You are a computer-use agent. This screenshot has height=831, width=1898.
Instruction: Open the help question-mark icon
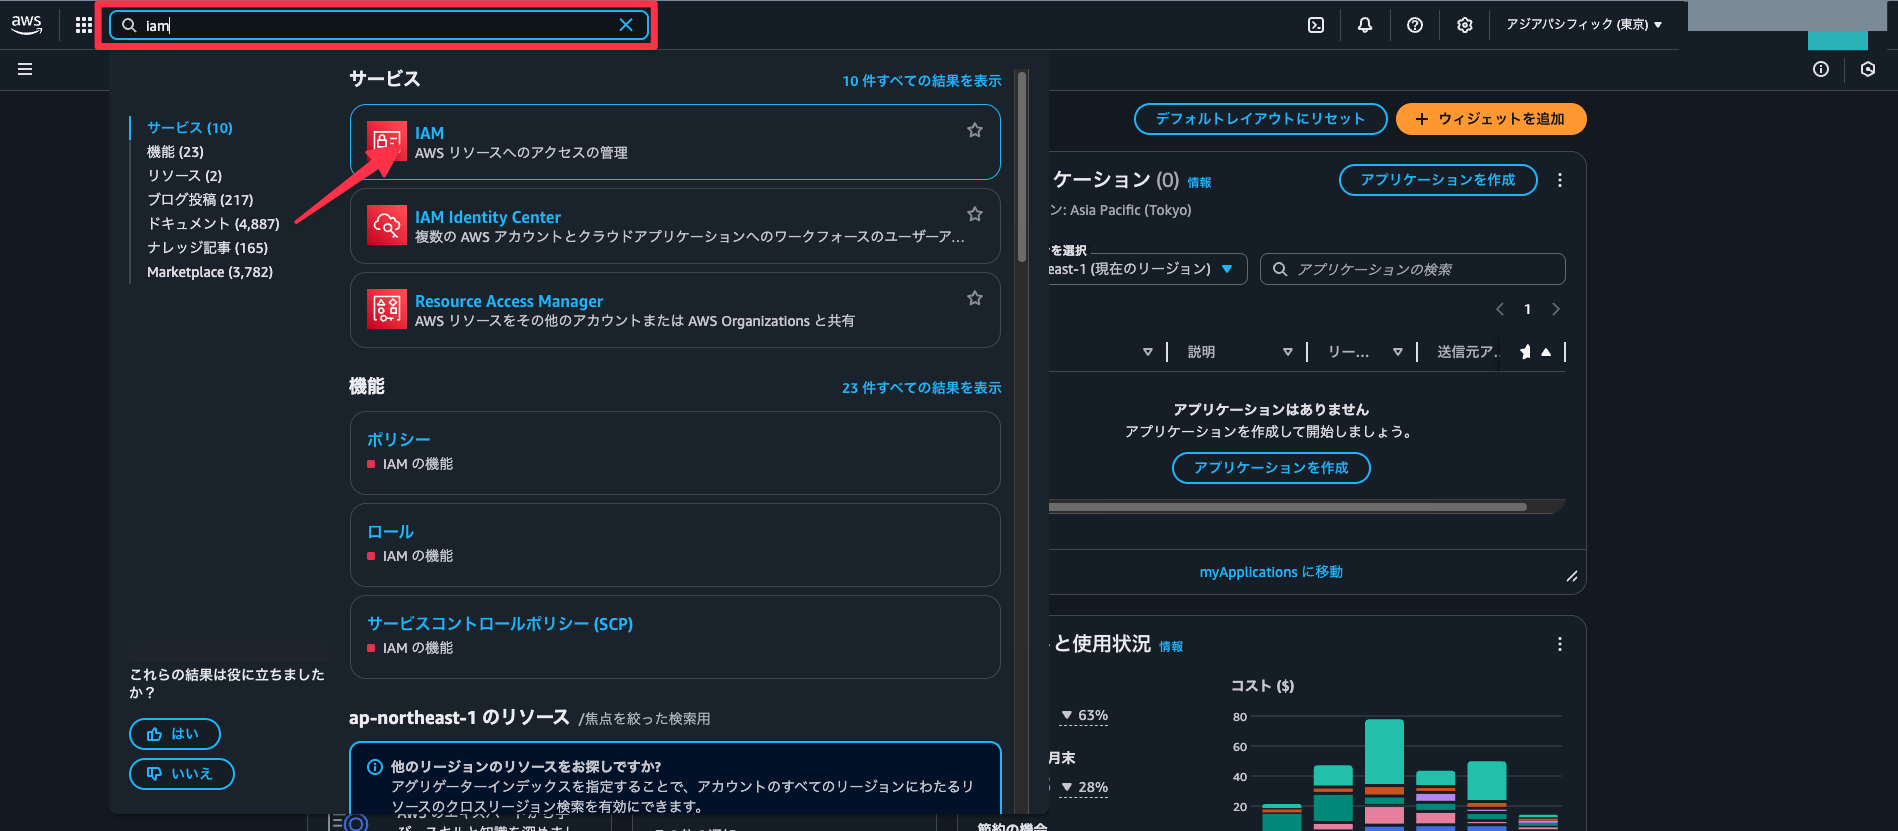(1415, 25)
